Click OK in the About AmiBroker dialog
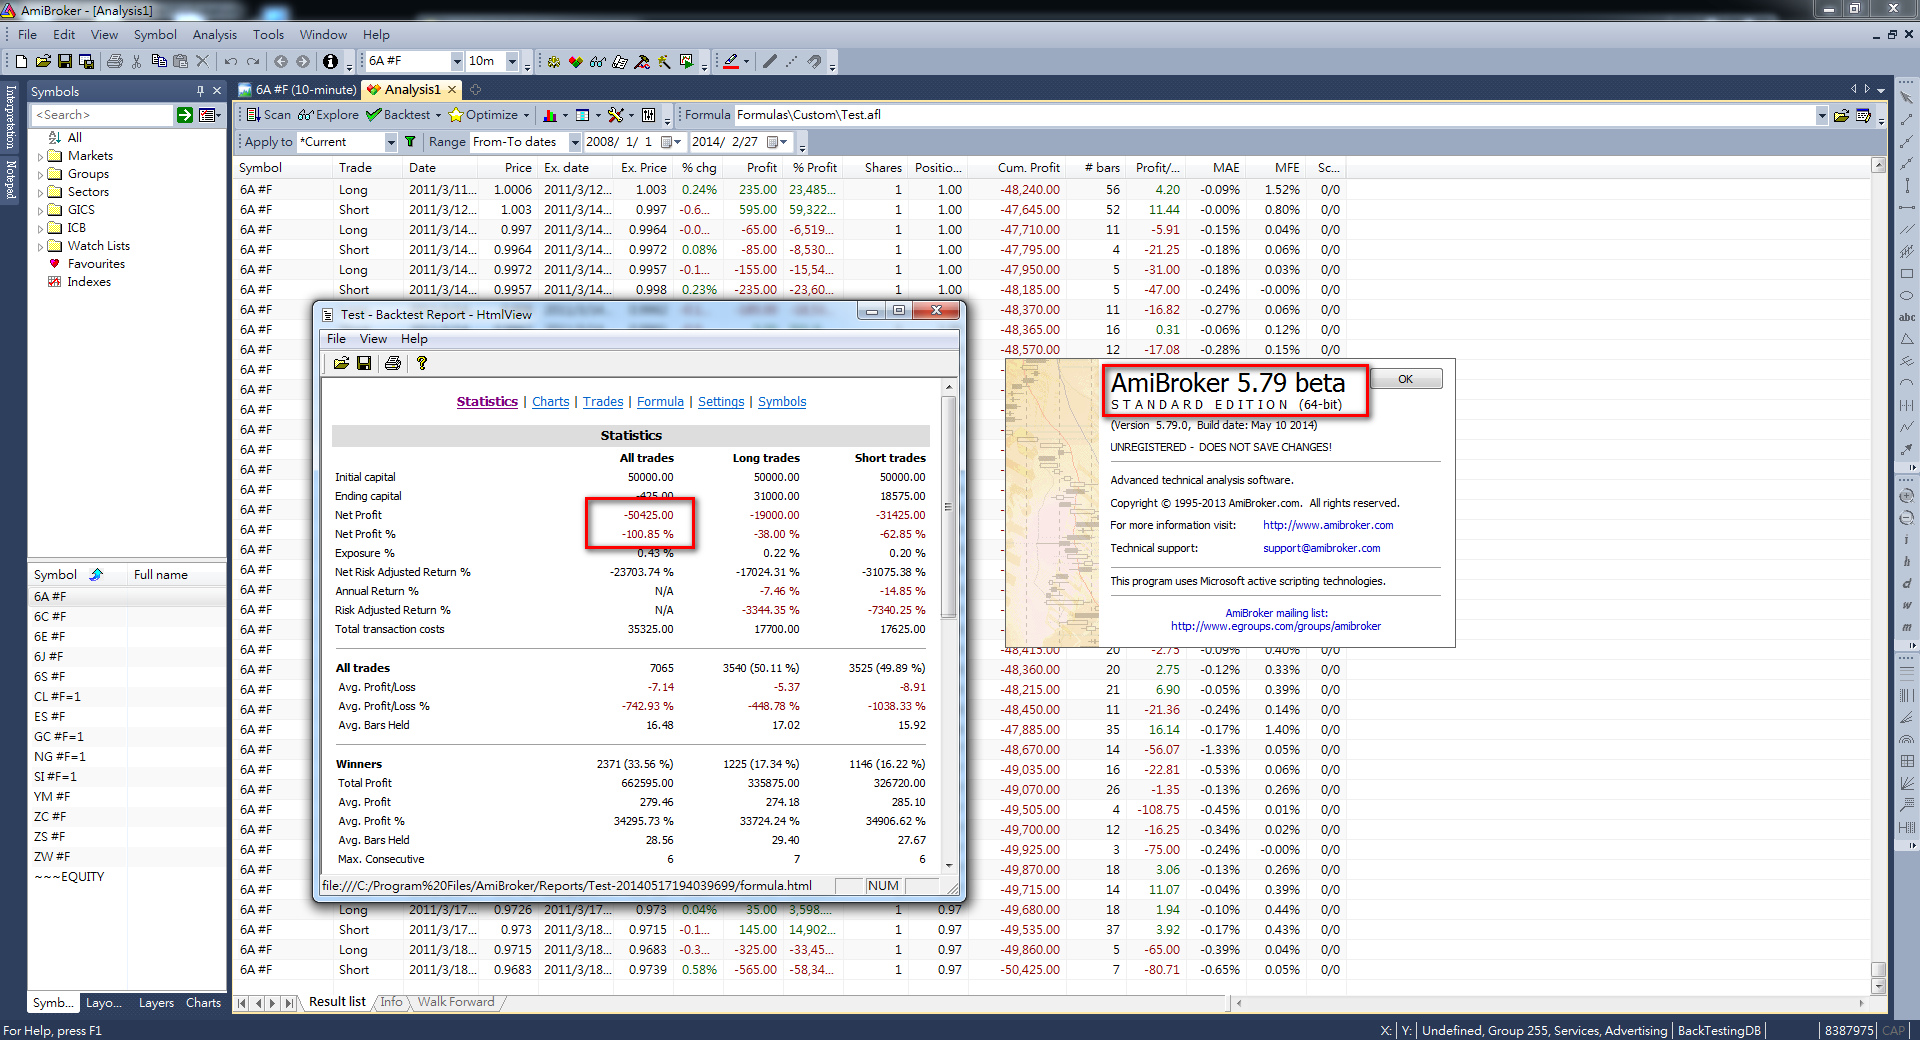The image size is (1920, 1040). (x=1405, y=379)
